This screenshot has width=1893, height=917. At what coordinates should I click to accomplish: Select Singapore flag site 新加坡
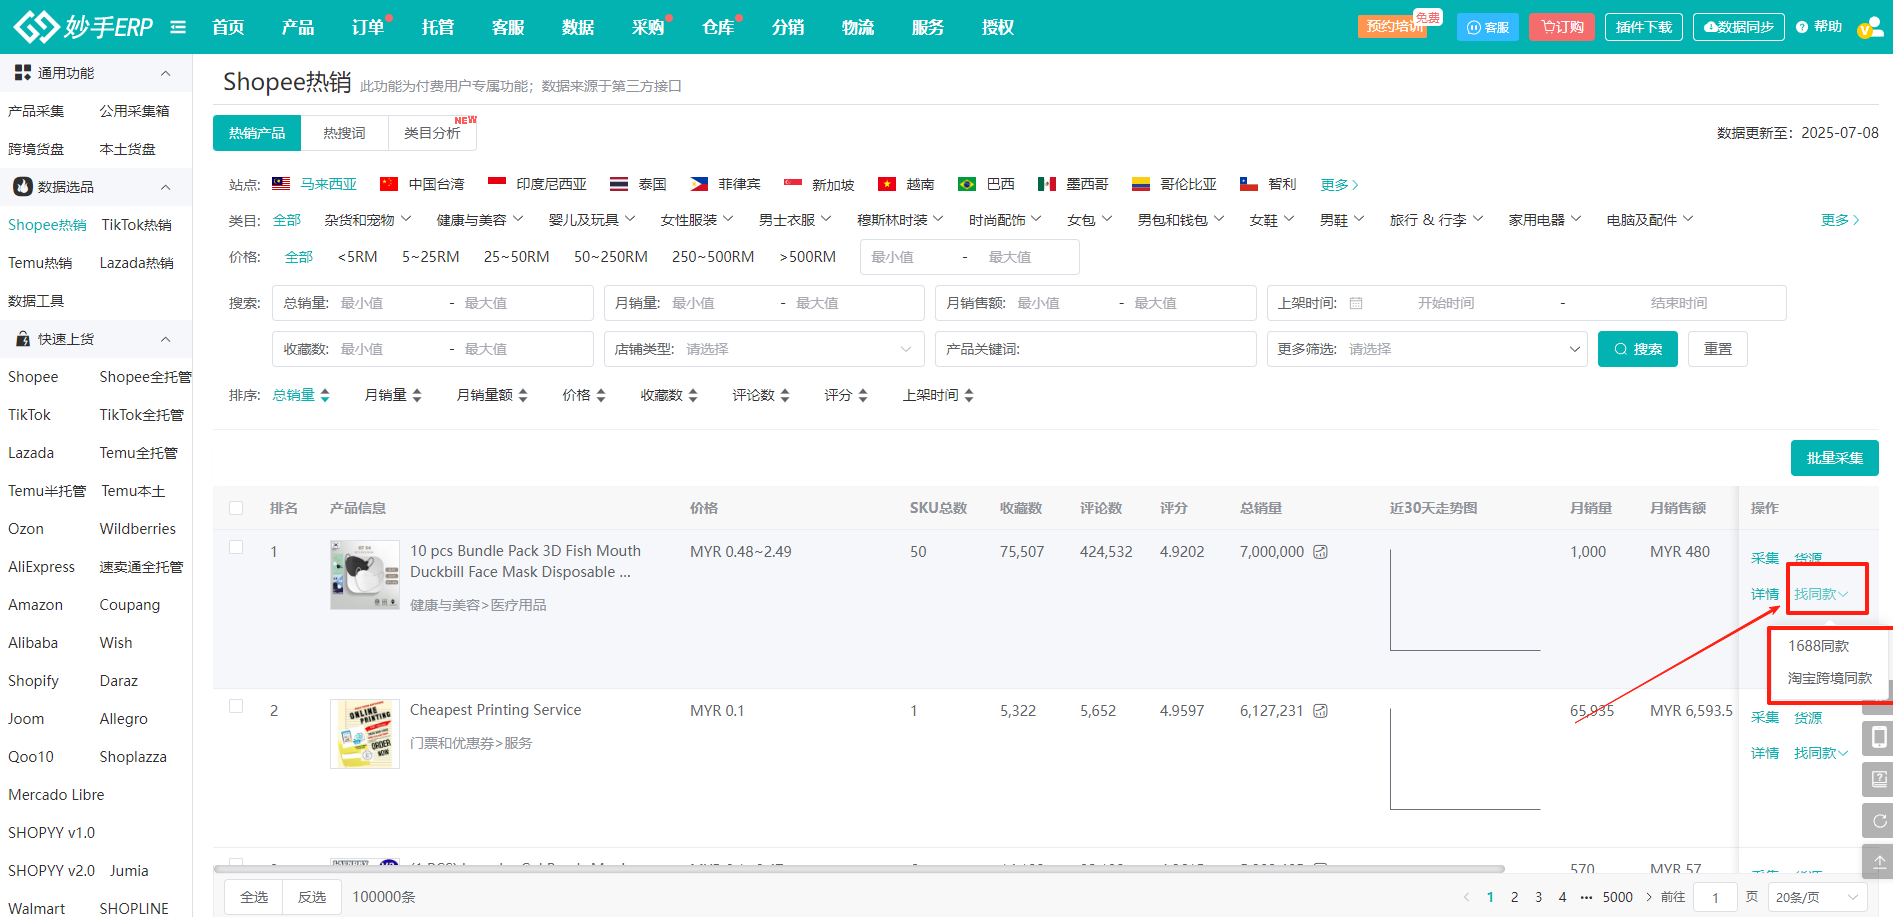pyautogui.click(x=819, y=184)
